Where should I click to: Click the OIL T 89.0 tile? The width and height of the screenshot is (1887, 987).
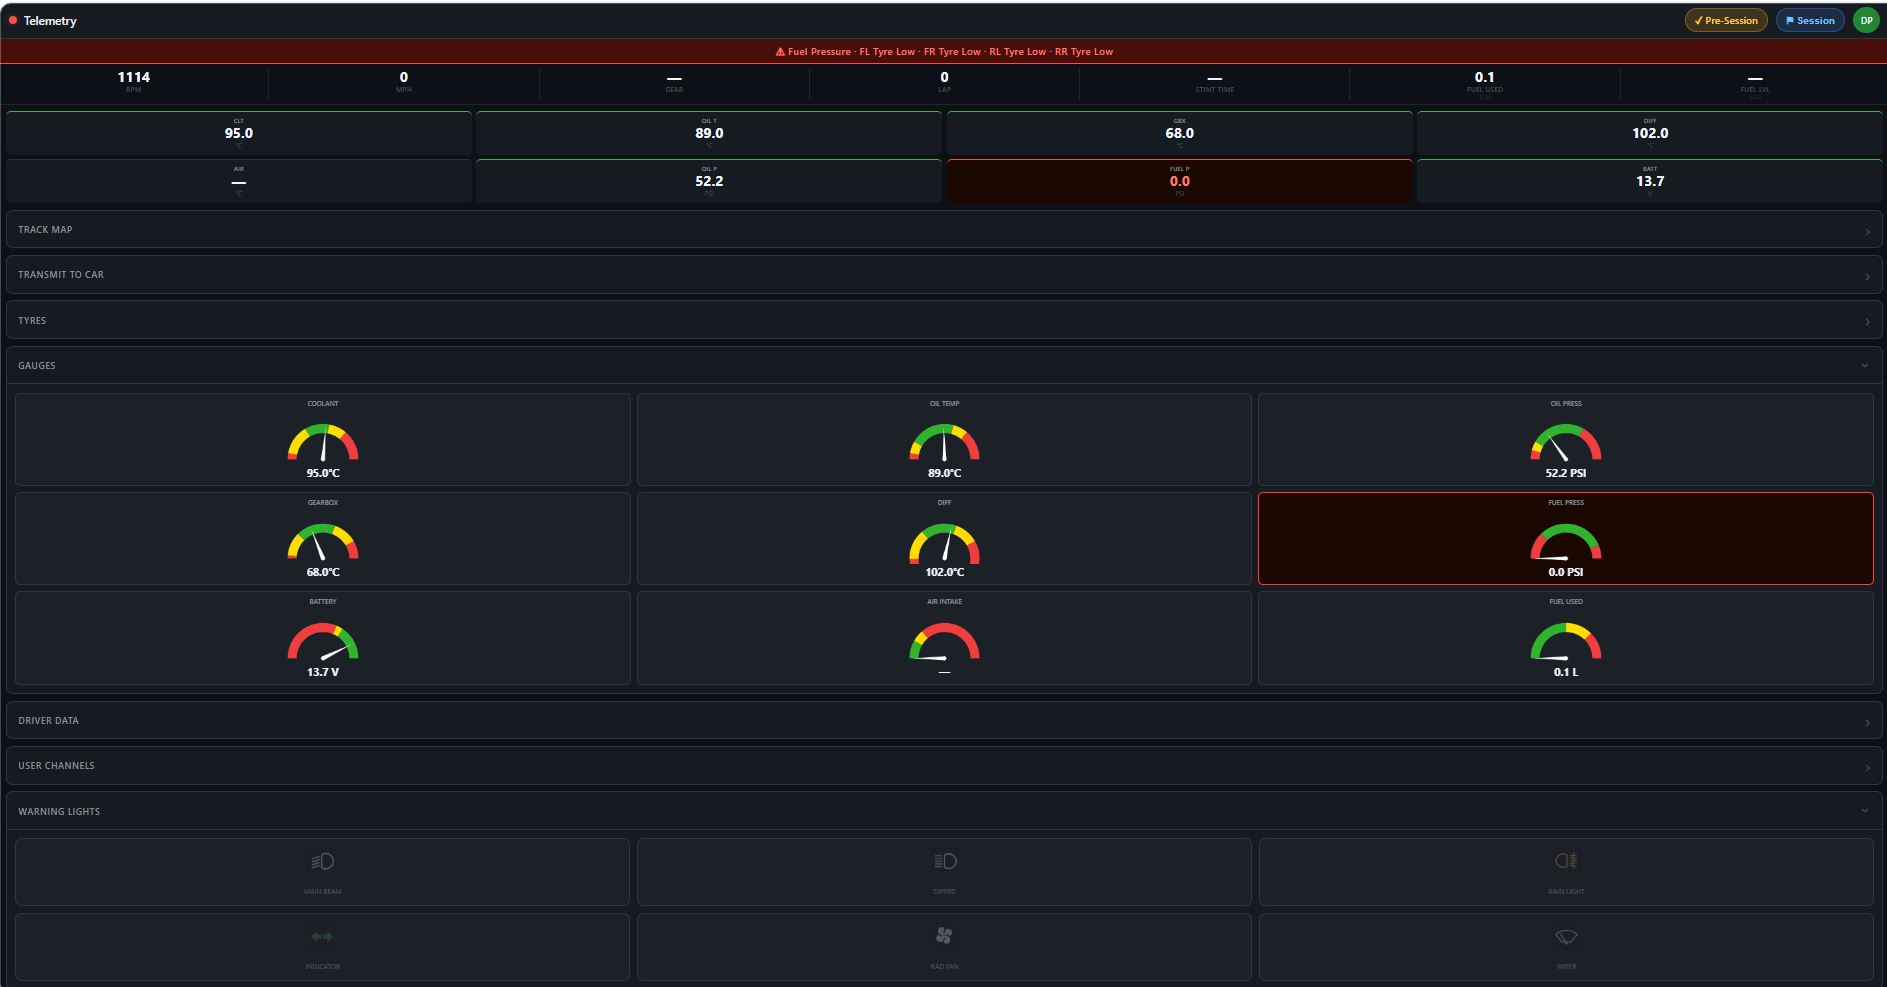tap(709, 133)
